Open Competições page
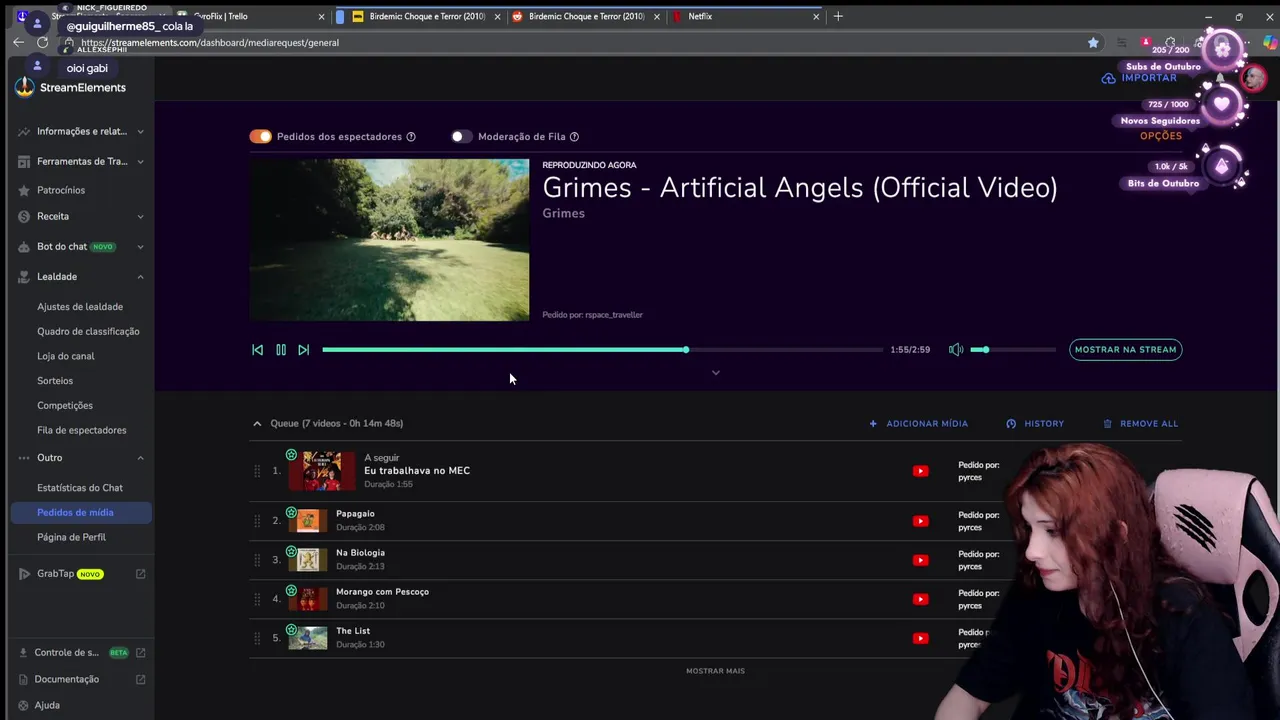Image resolution: width=1280 pixels, height=720 pixels. tap(65, 406)
